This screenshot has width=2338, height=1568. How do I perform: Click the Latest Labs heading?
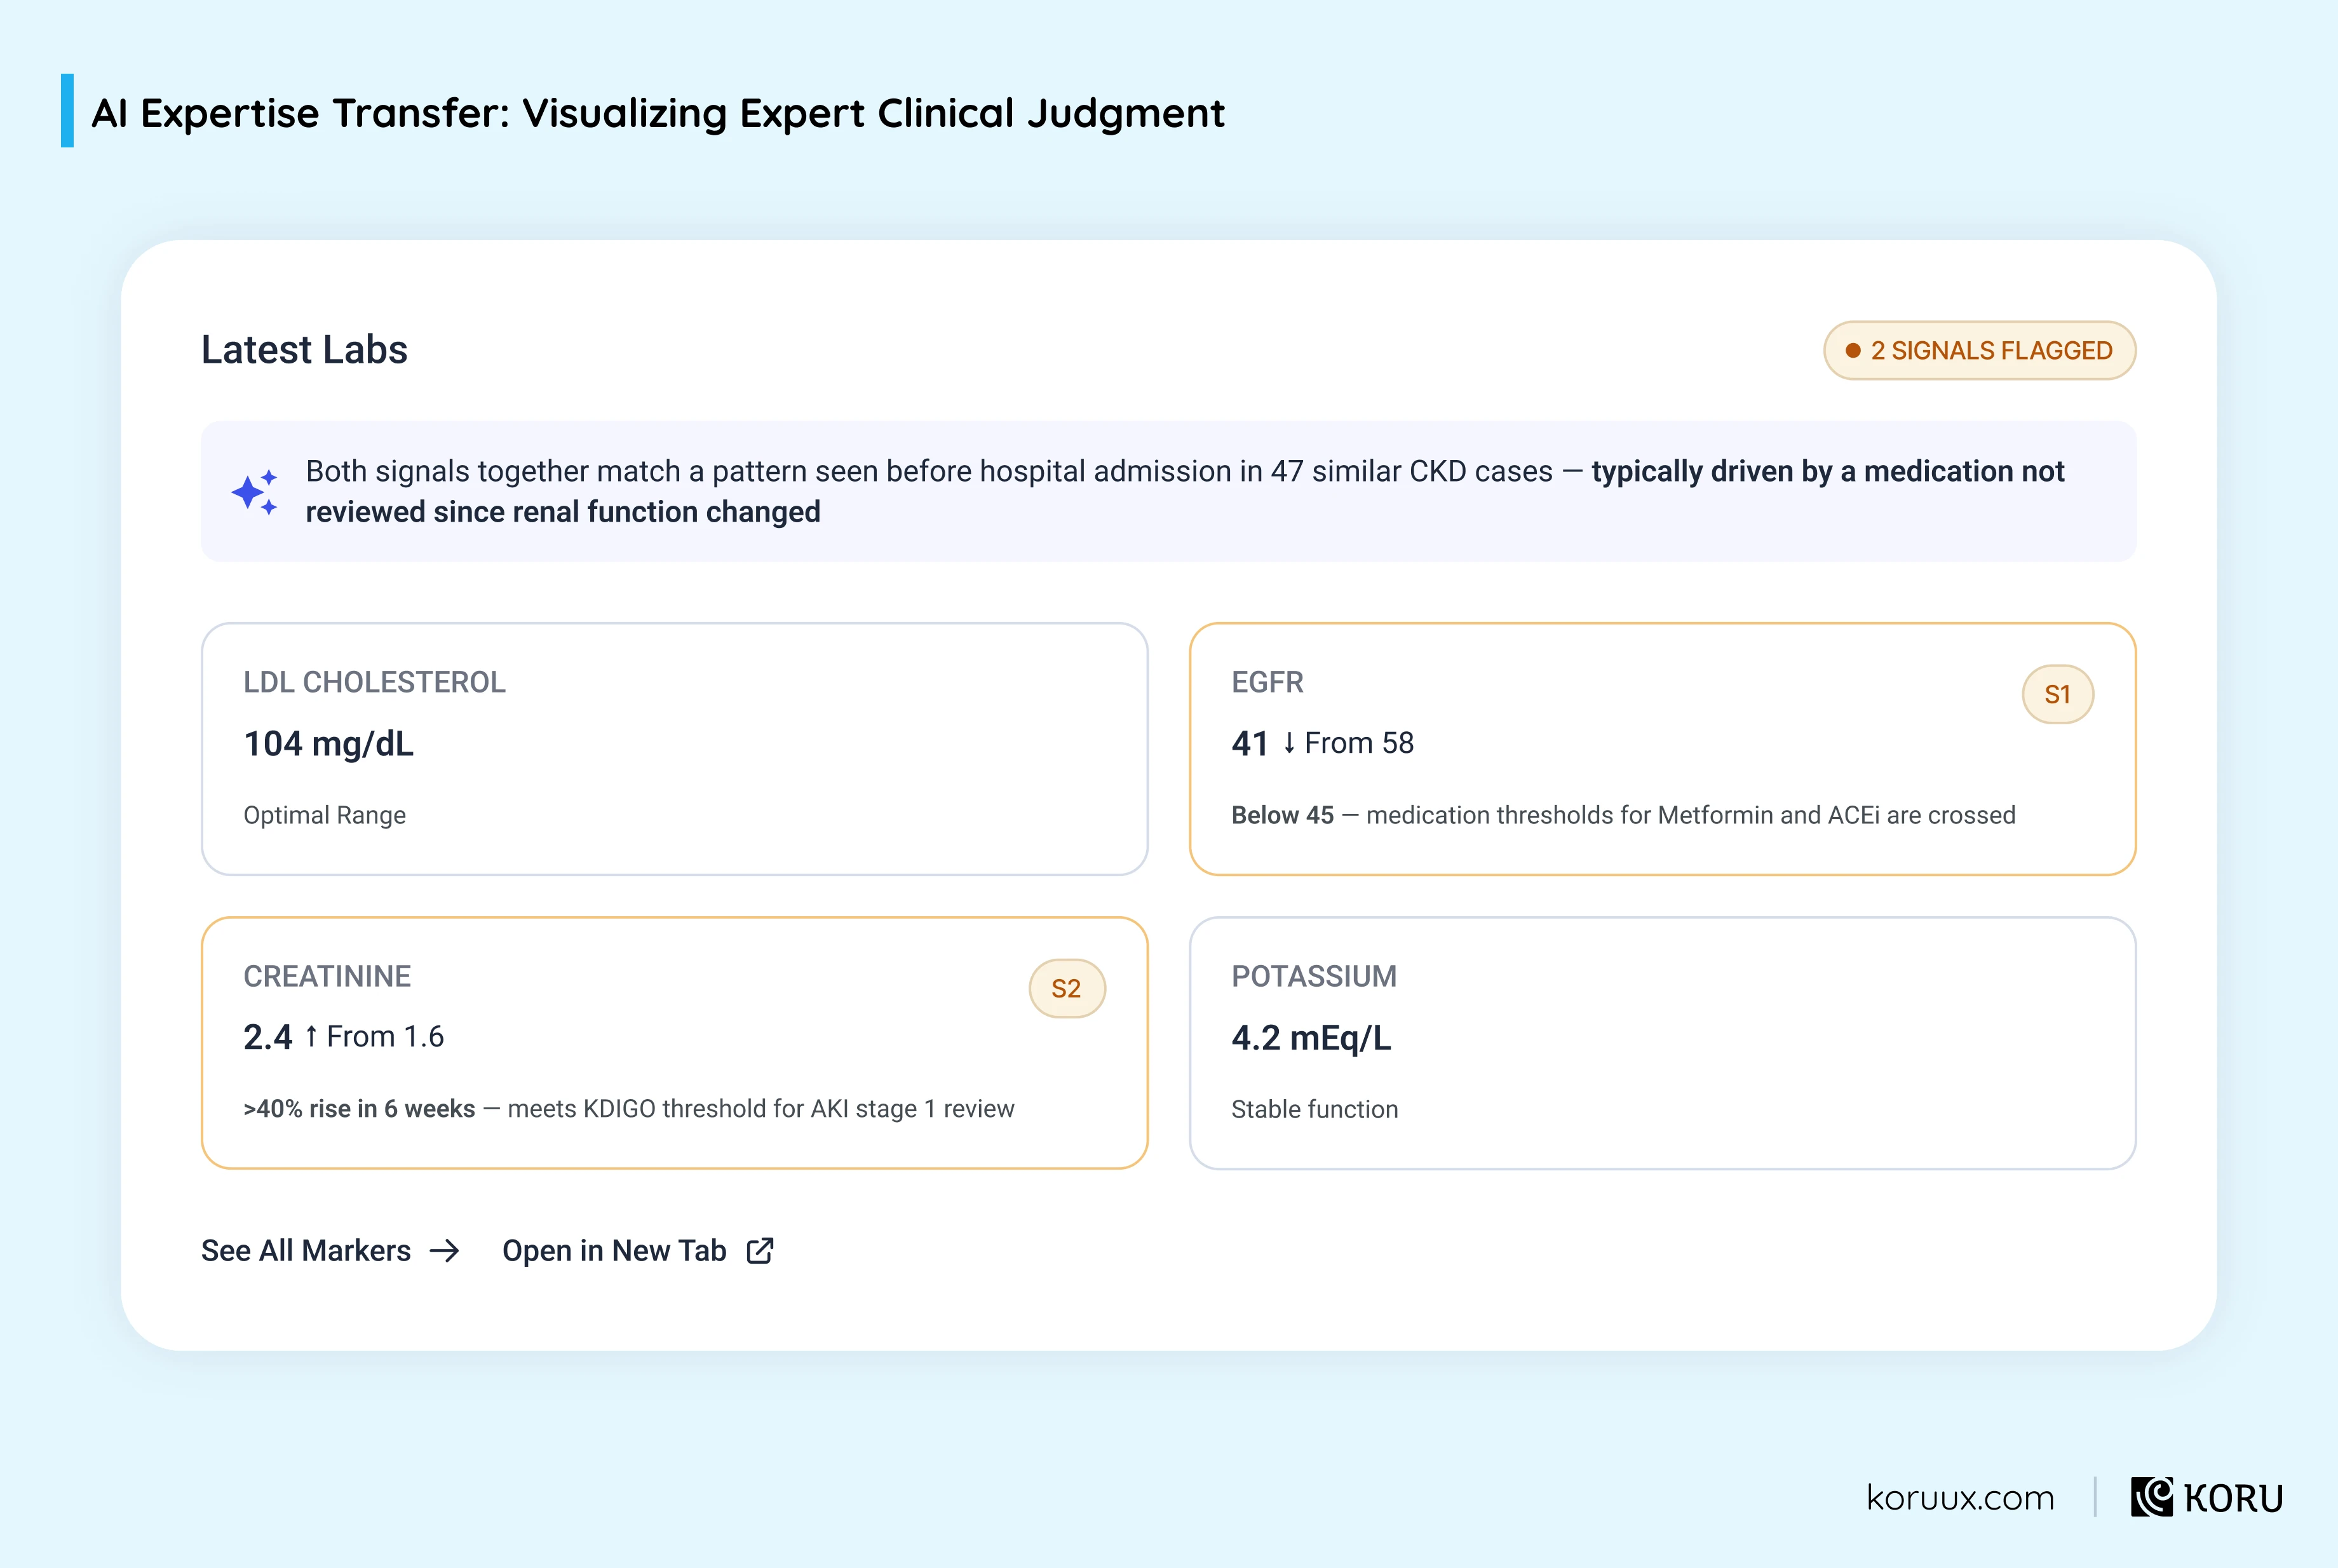(x=305, y=350)
